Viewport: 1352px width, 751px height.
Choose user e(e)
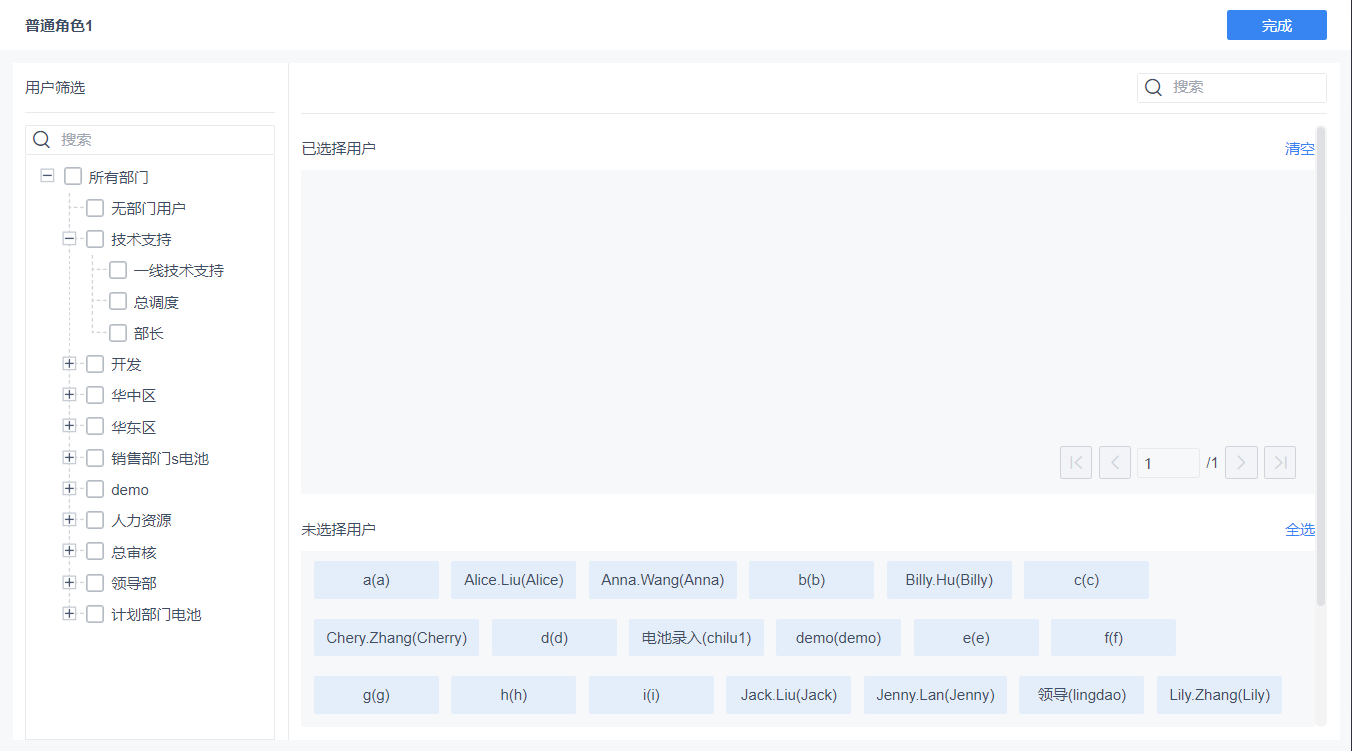(976, 638)
